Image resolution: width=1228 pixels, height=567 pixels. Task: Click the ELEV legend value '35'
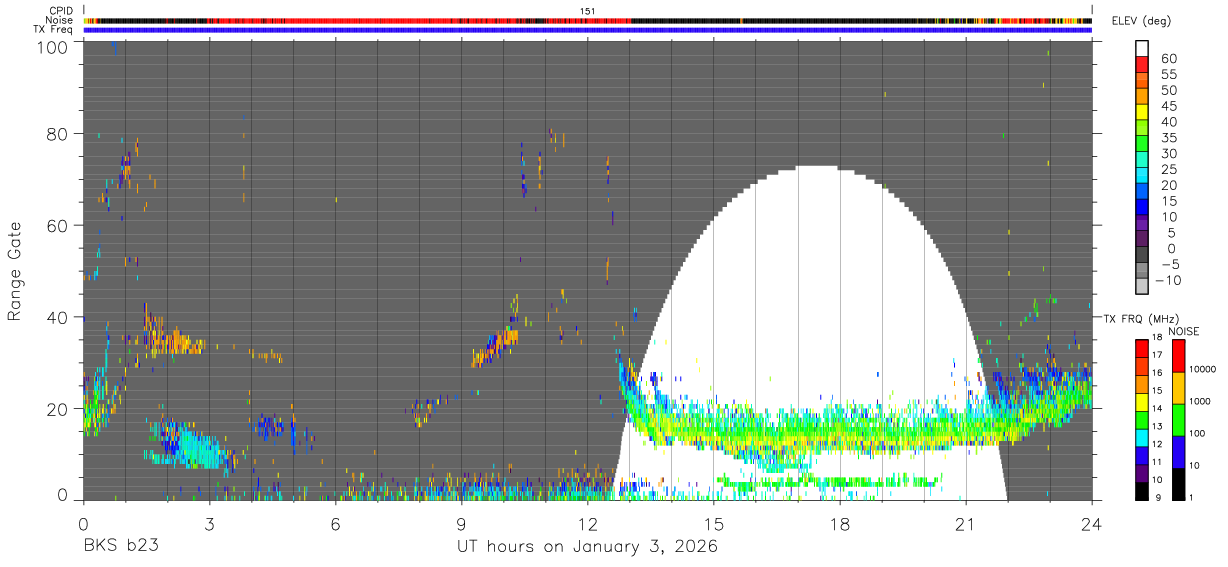[1168, 138]
